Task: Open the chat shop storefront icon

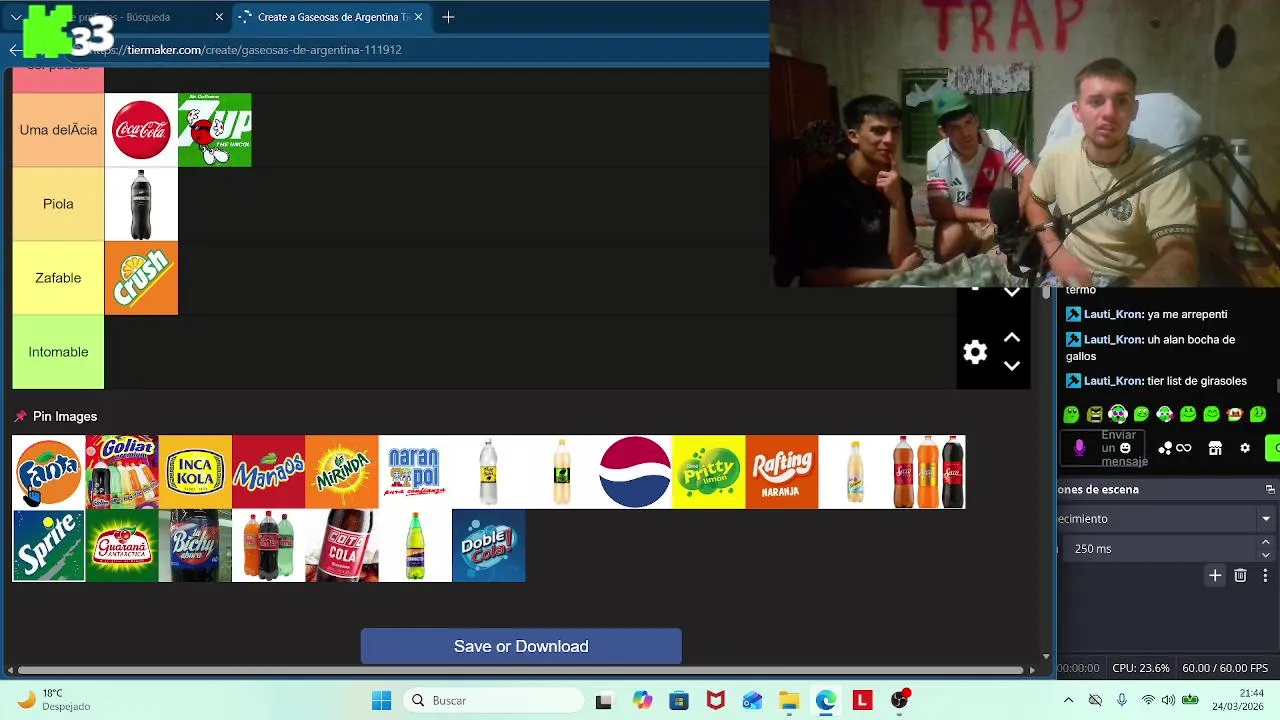Action: 1215,448
